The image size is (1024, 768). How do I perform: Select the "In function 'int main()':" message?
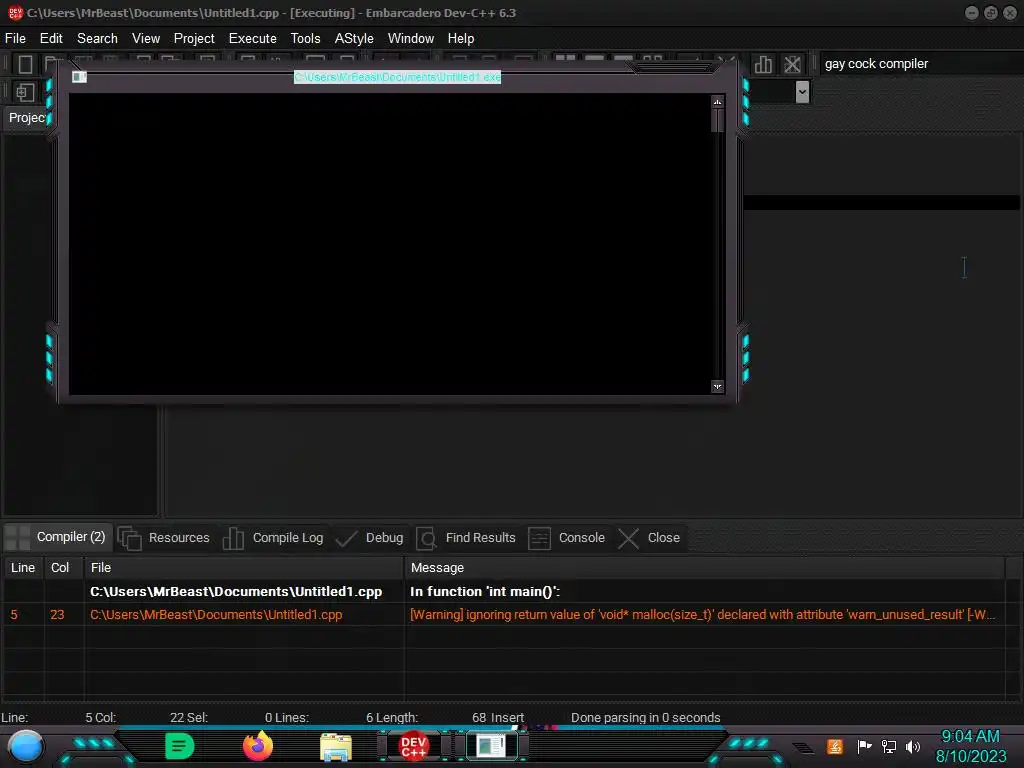(485, 592)
